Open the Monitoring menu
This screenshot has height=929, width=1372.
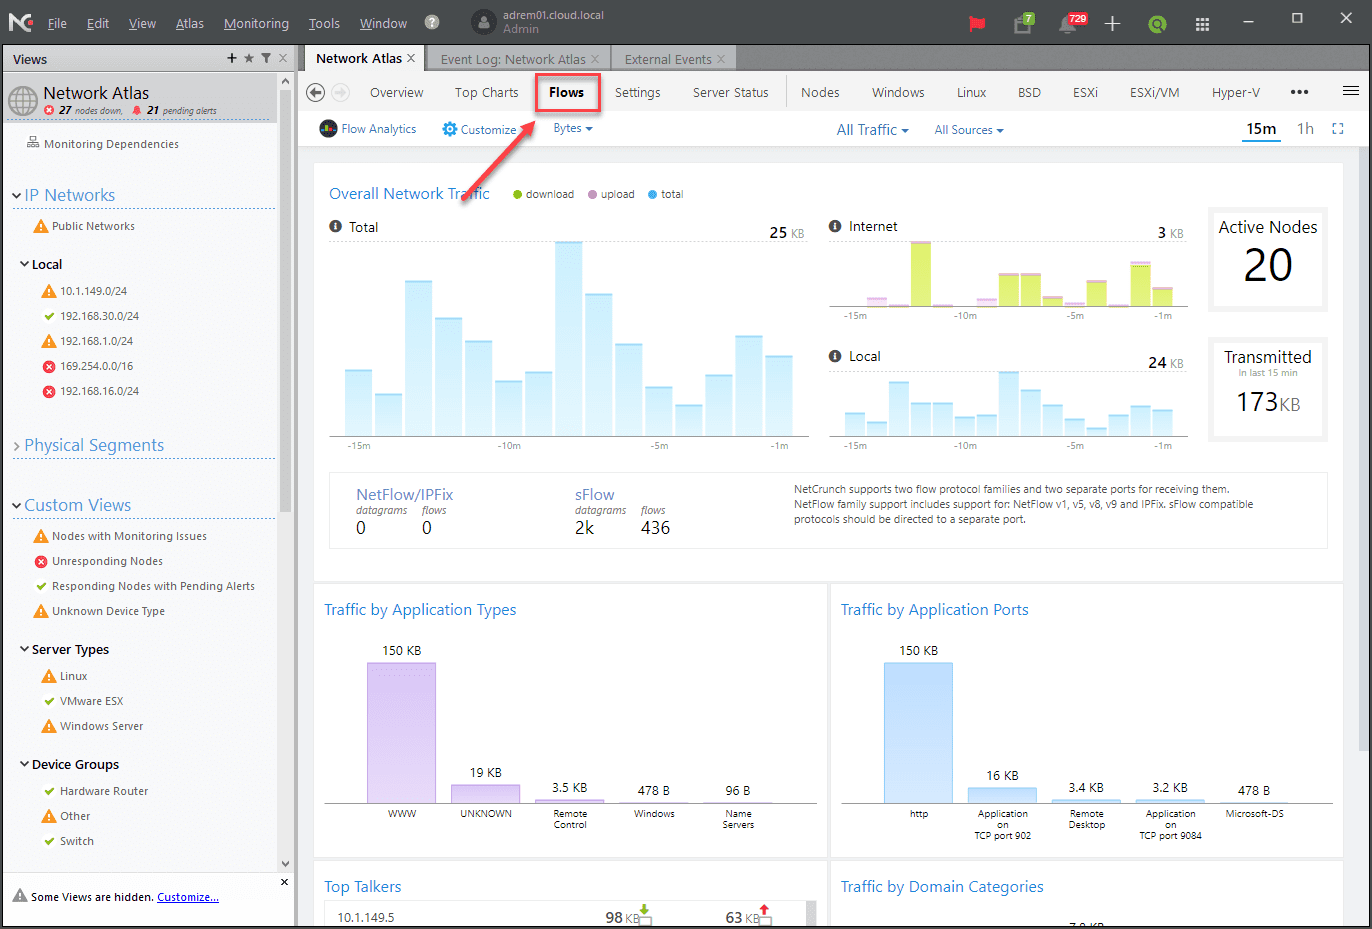[x=256, y=23]
